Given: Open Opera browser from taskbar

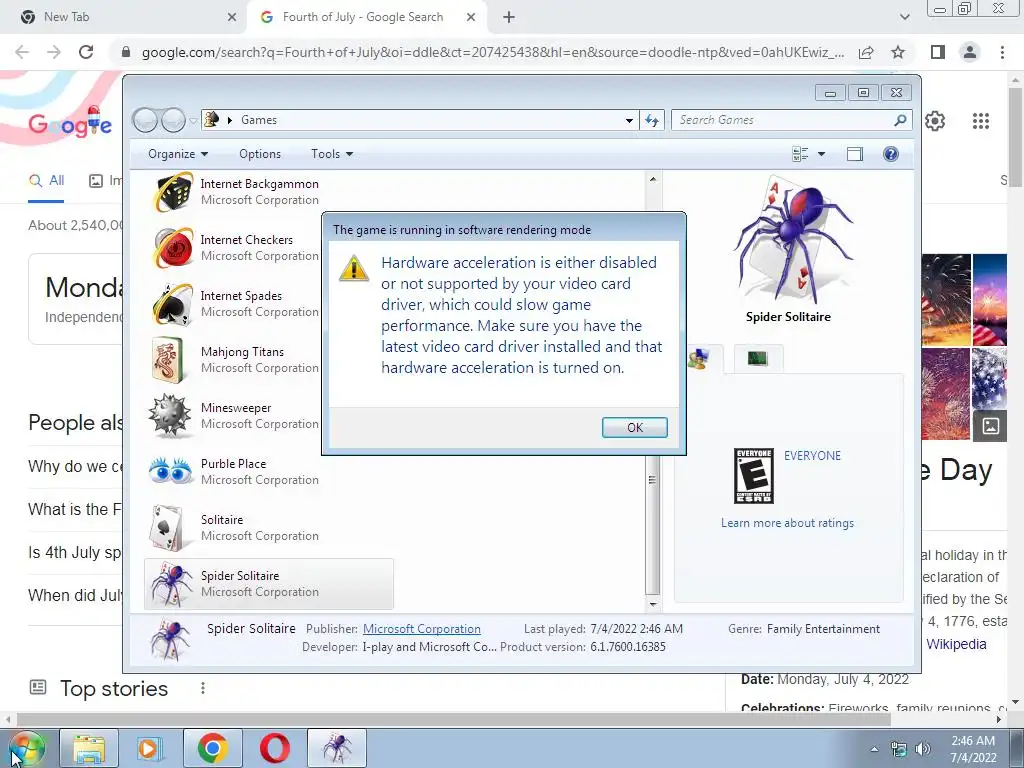Looking at the screenshot, I should 274,748.
